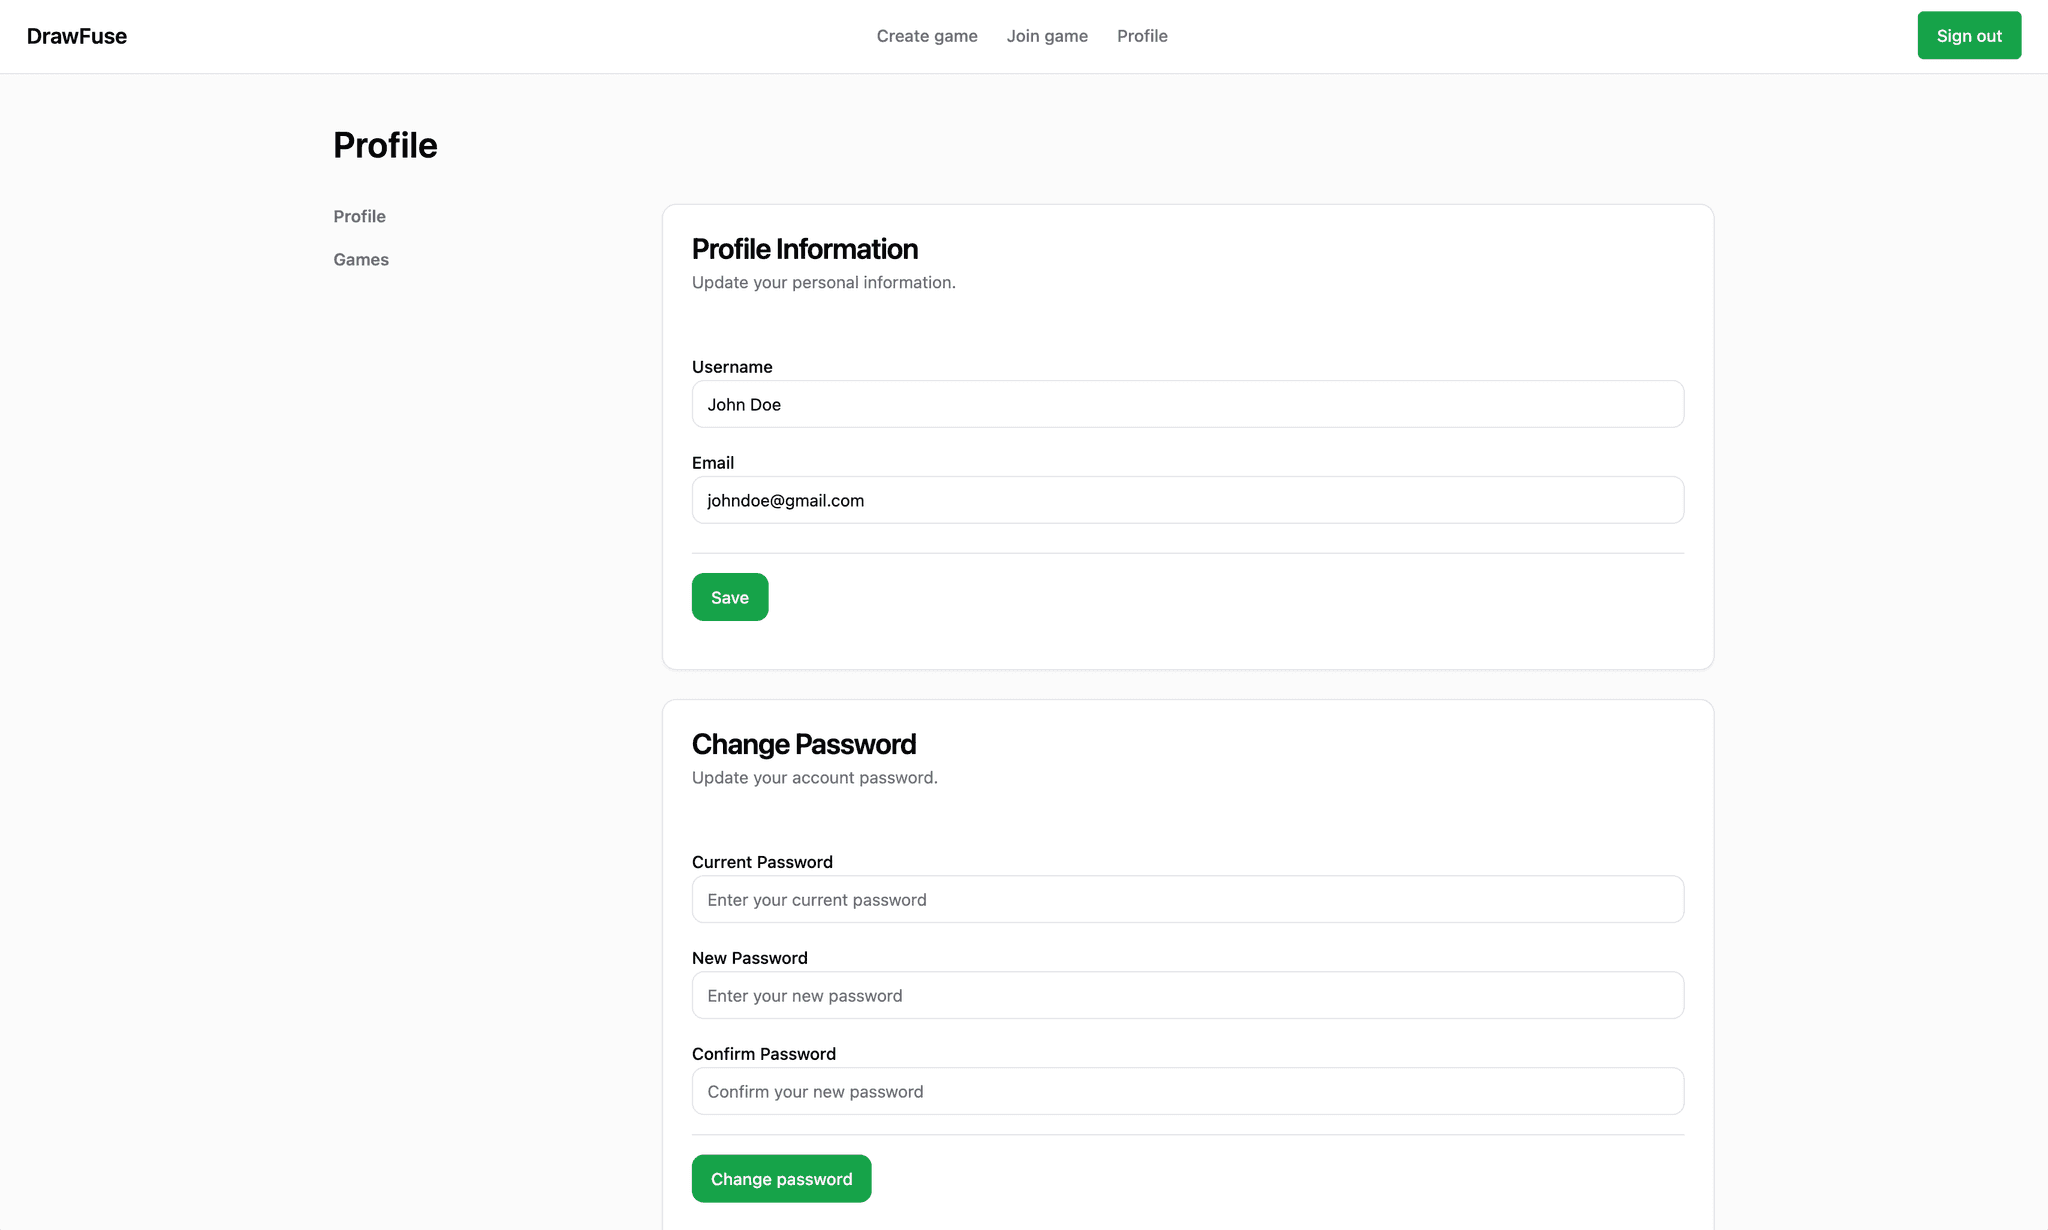This screenshot has height=1230, width=2048.
Task: Click the Email input field
Action: click(1187, 500)
